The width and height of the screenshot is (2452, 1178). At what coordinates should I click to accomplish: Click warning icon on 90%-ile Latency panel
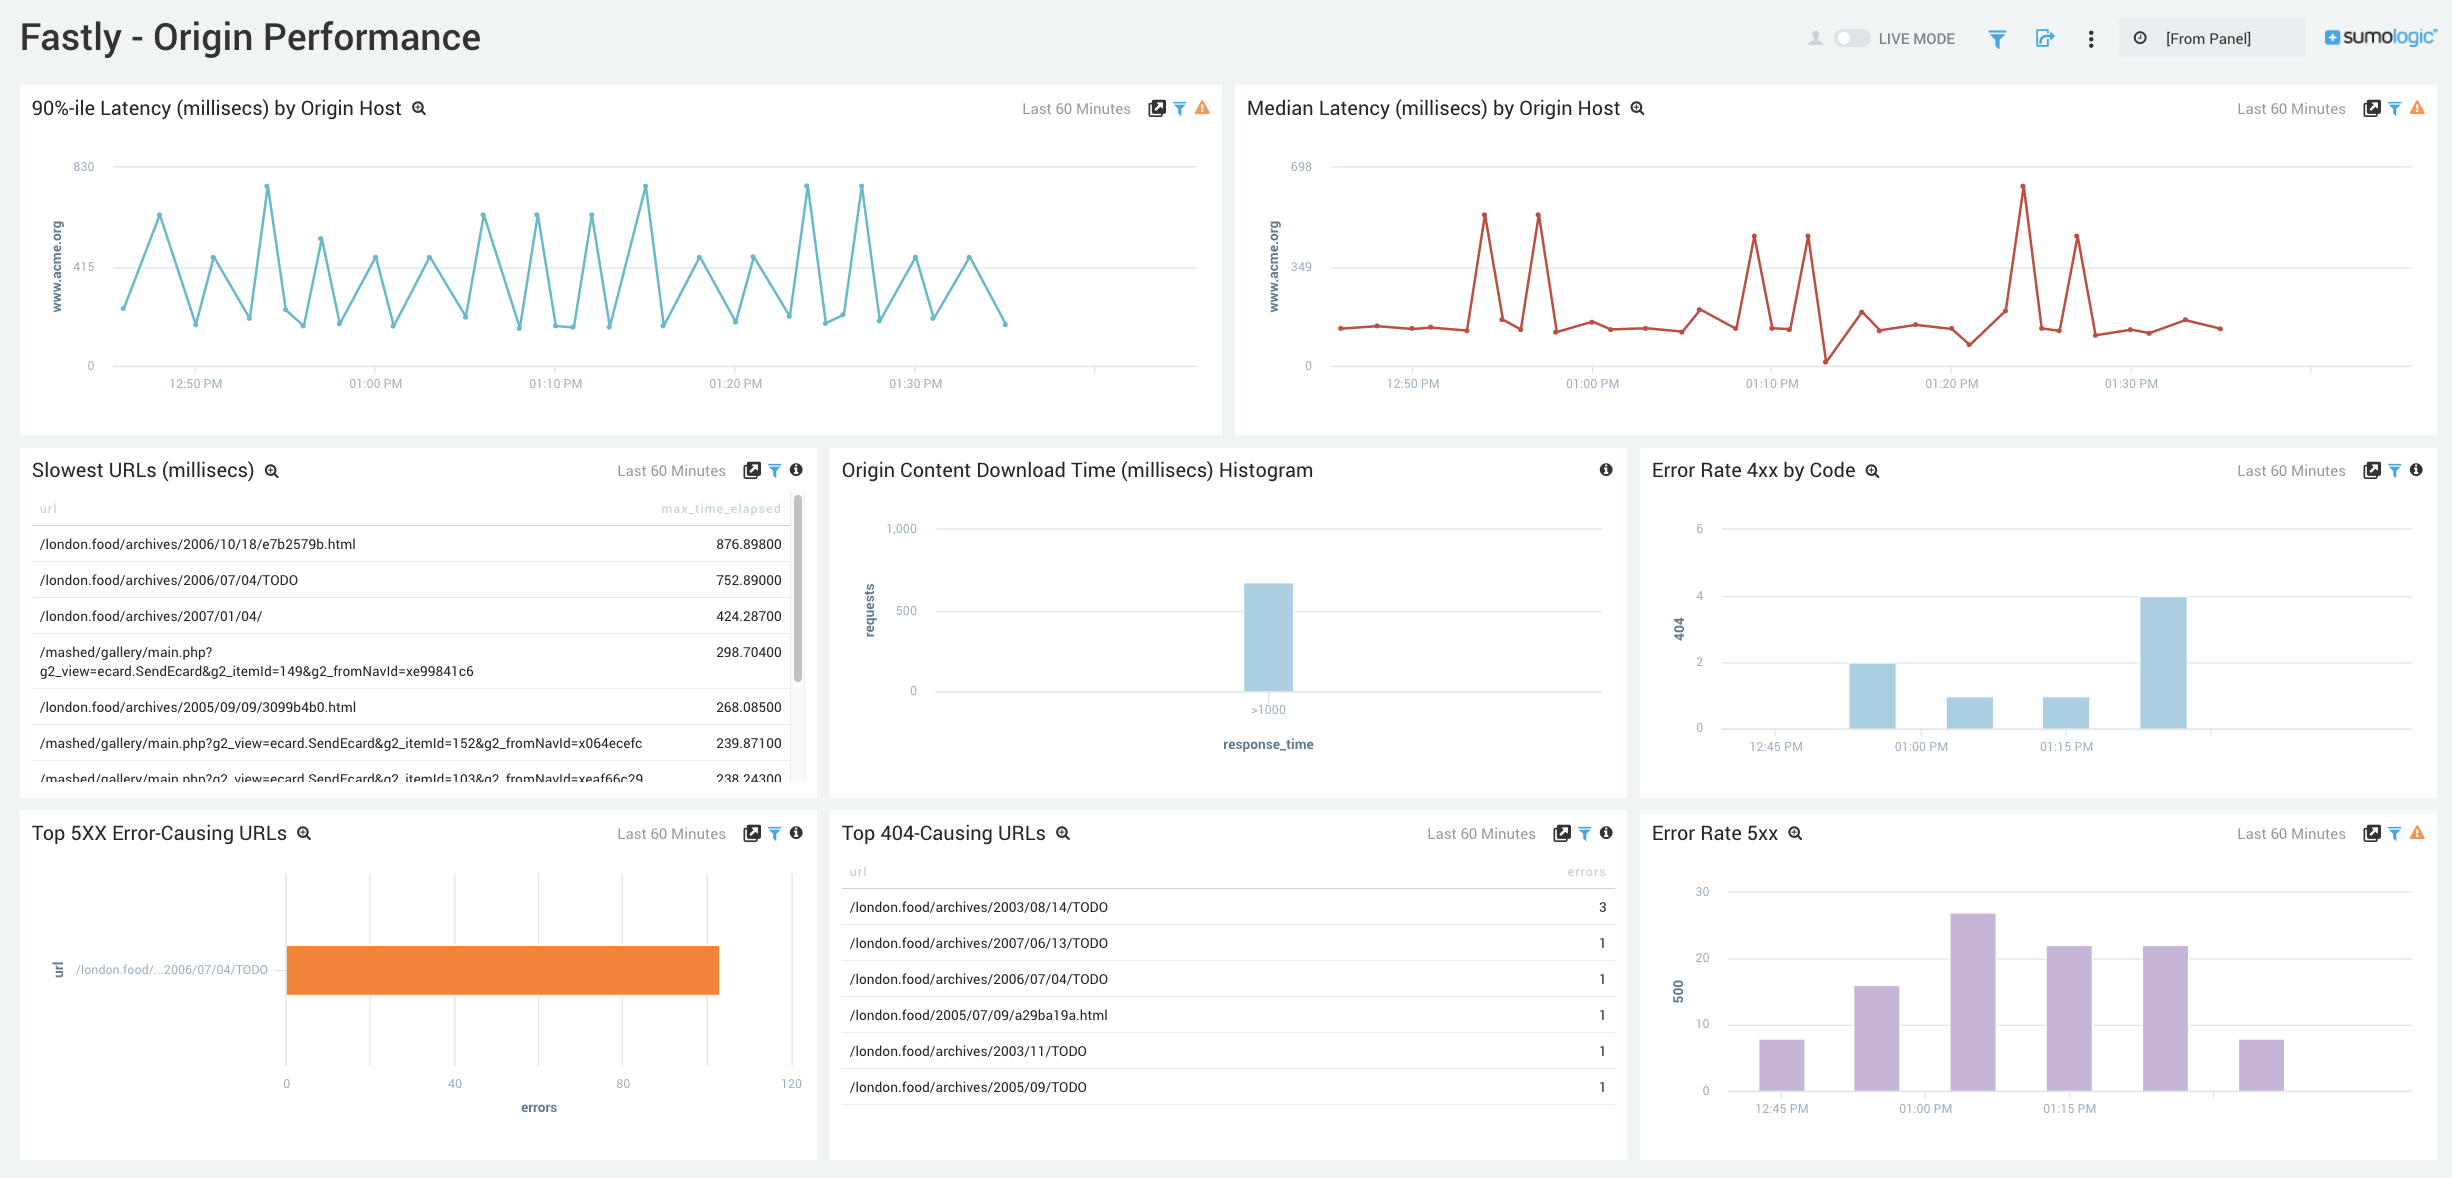[1202, 108]
